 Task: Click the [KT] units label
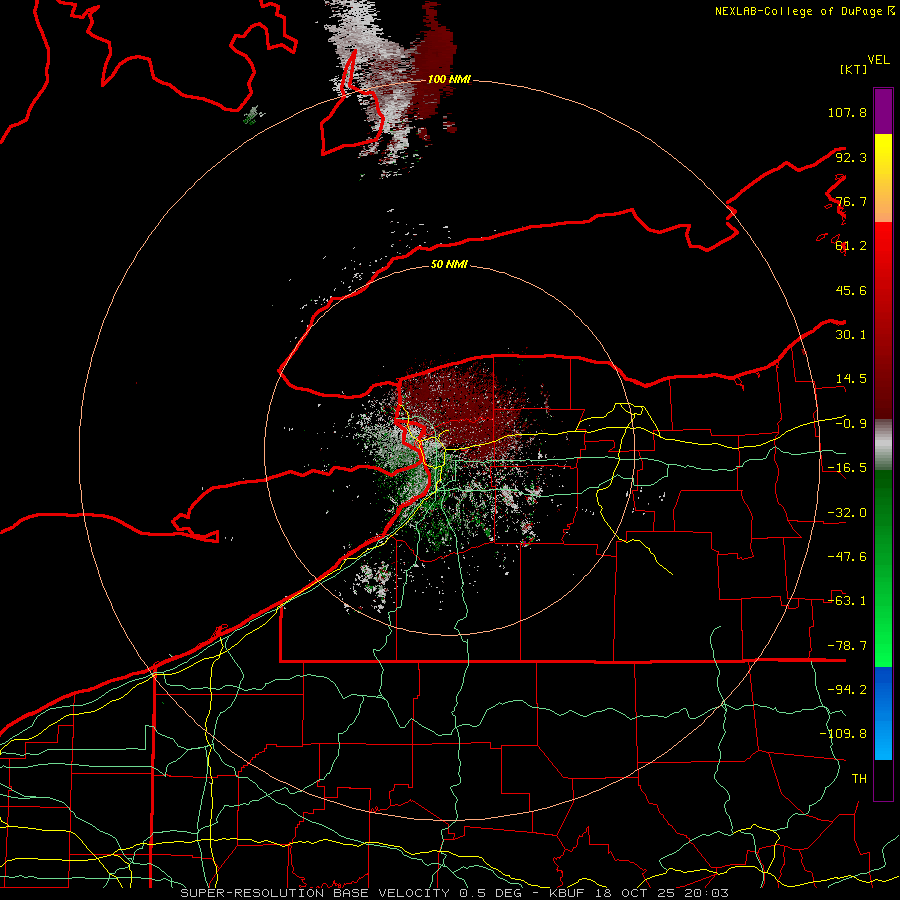pyautogui.click(x=853, y=69)
